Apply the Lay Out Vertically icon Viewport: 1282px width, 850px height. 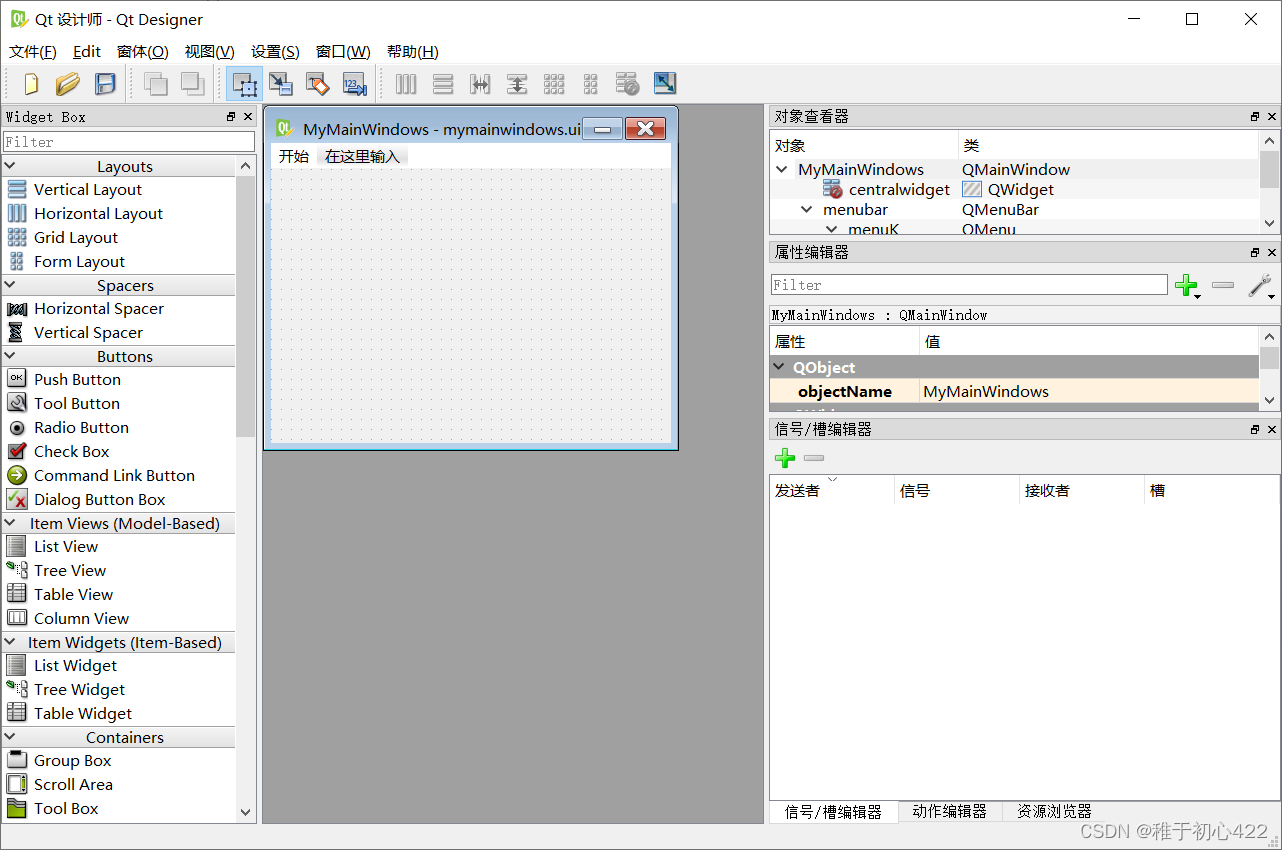[443, 84]
